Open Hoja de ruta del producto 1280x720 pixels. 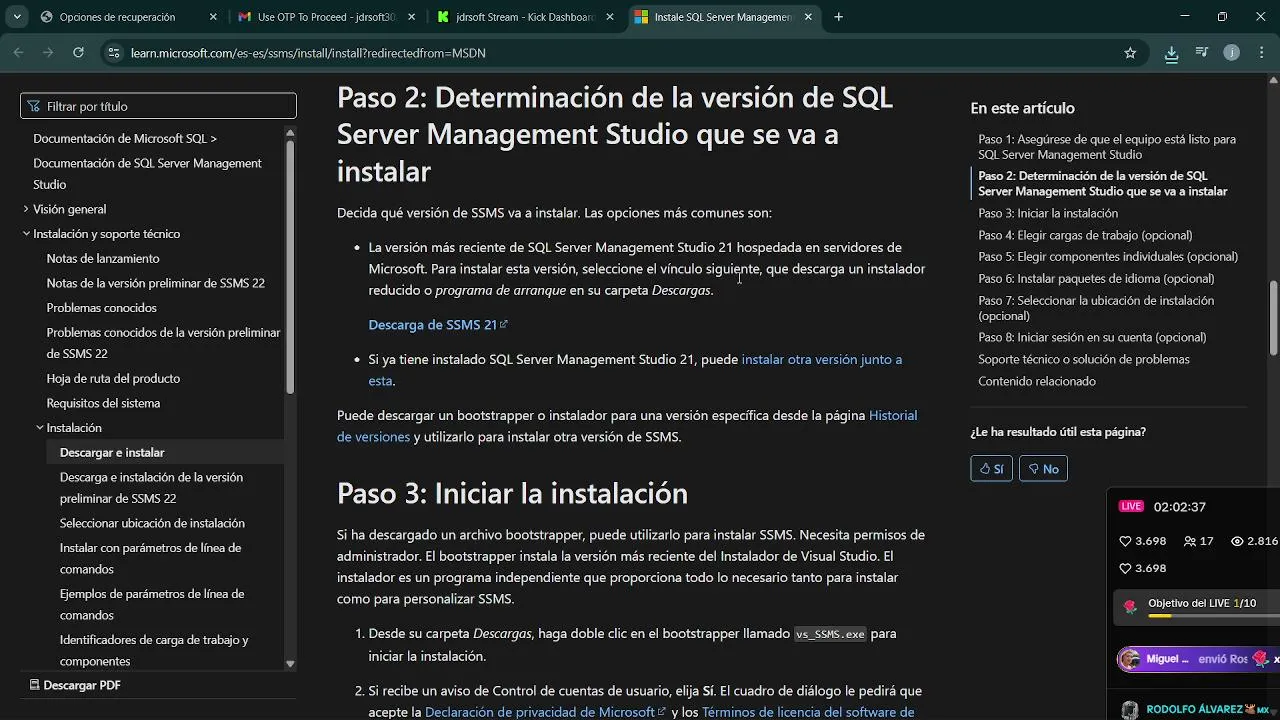[x=113, y=379]
